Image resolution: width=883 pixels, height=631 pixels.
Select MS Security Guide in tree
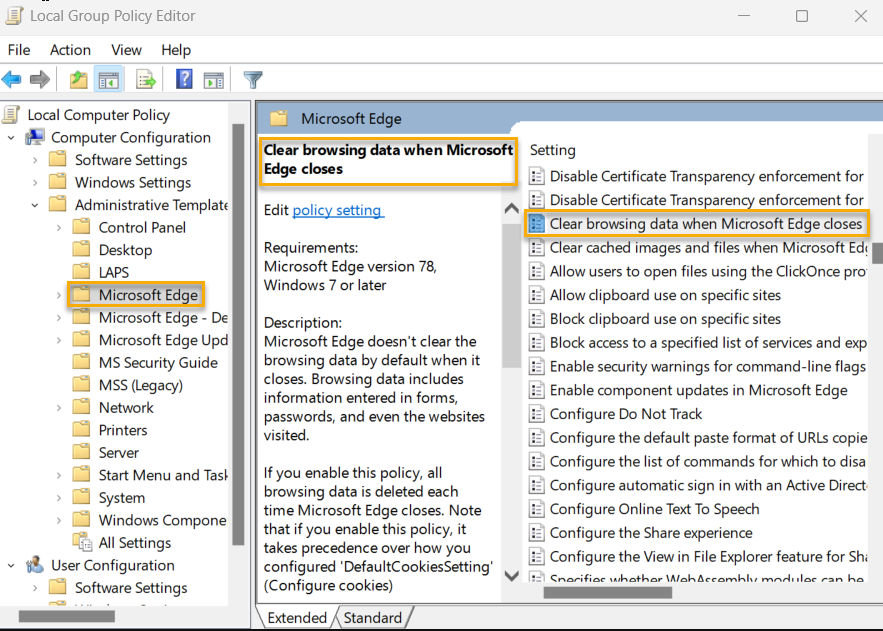(158, 363)
